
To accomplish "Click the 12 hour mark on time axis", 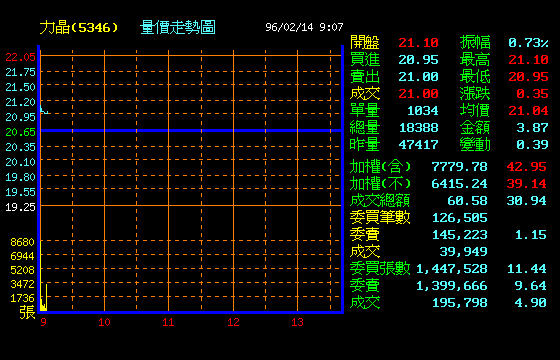I will pyautogui.click(x=233, y=322).
